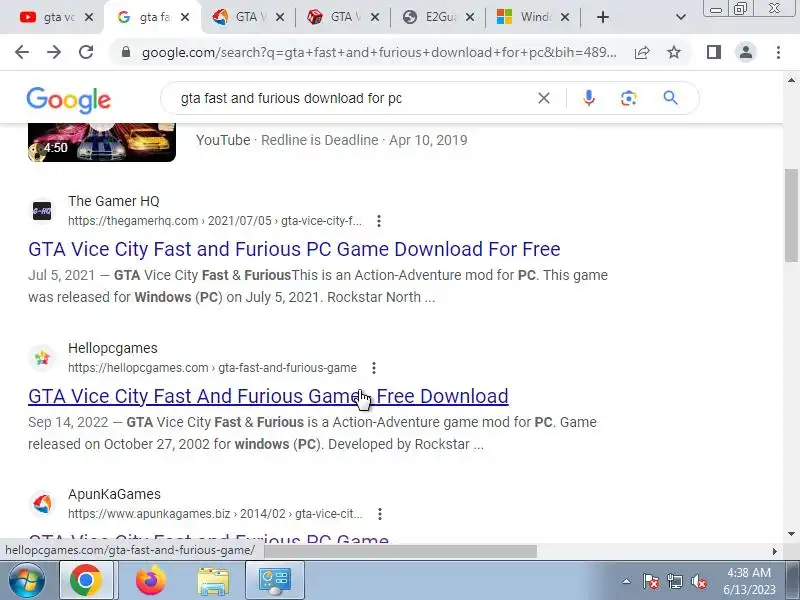The image size is (800, 600).
Task: Click the horizontal scrollbar thumb
Action: (x=401, y=551)
